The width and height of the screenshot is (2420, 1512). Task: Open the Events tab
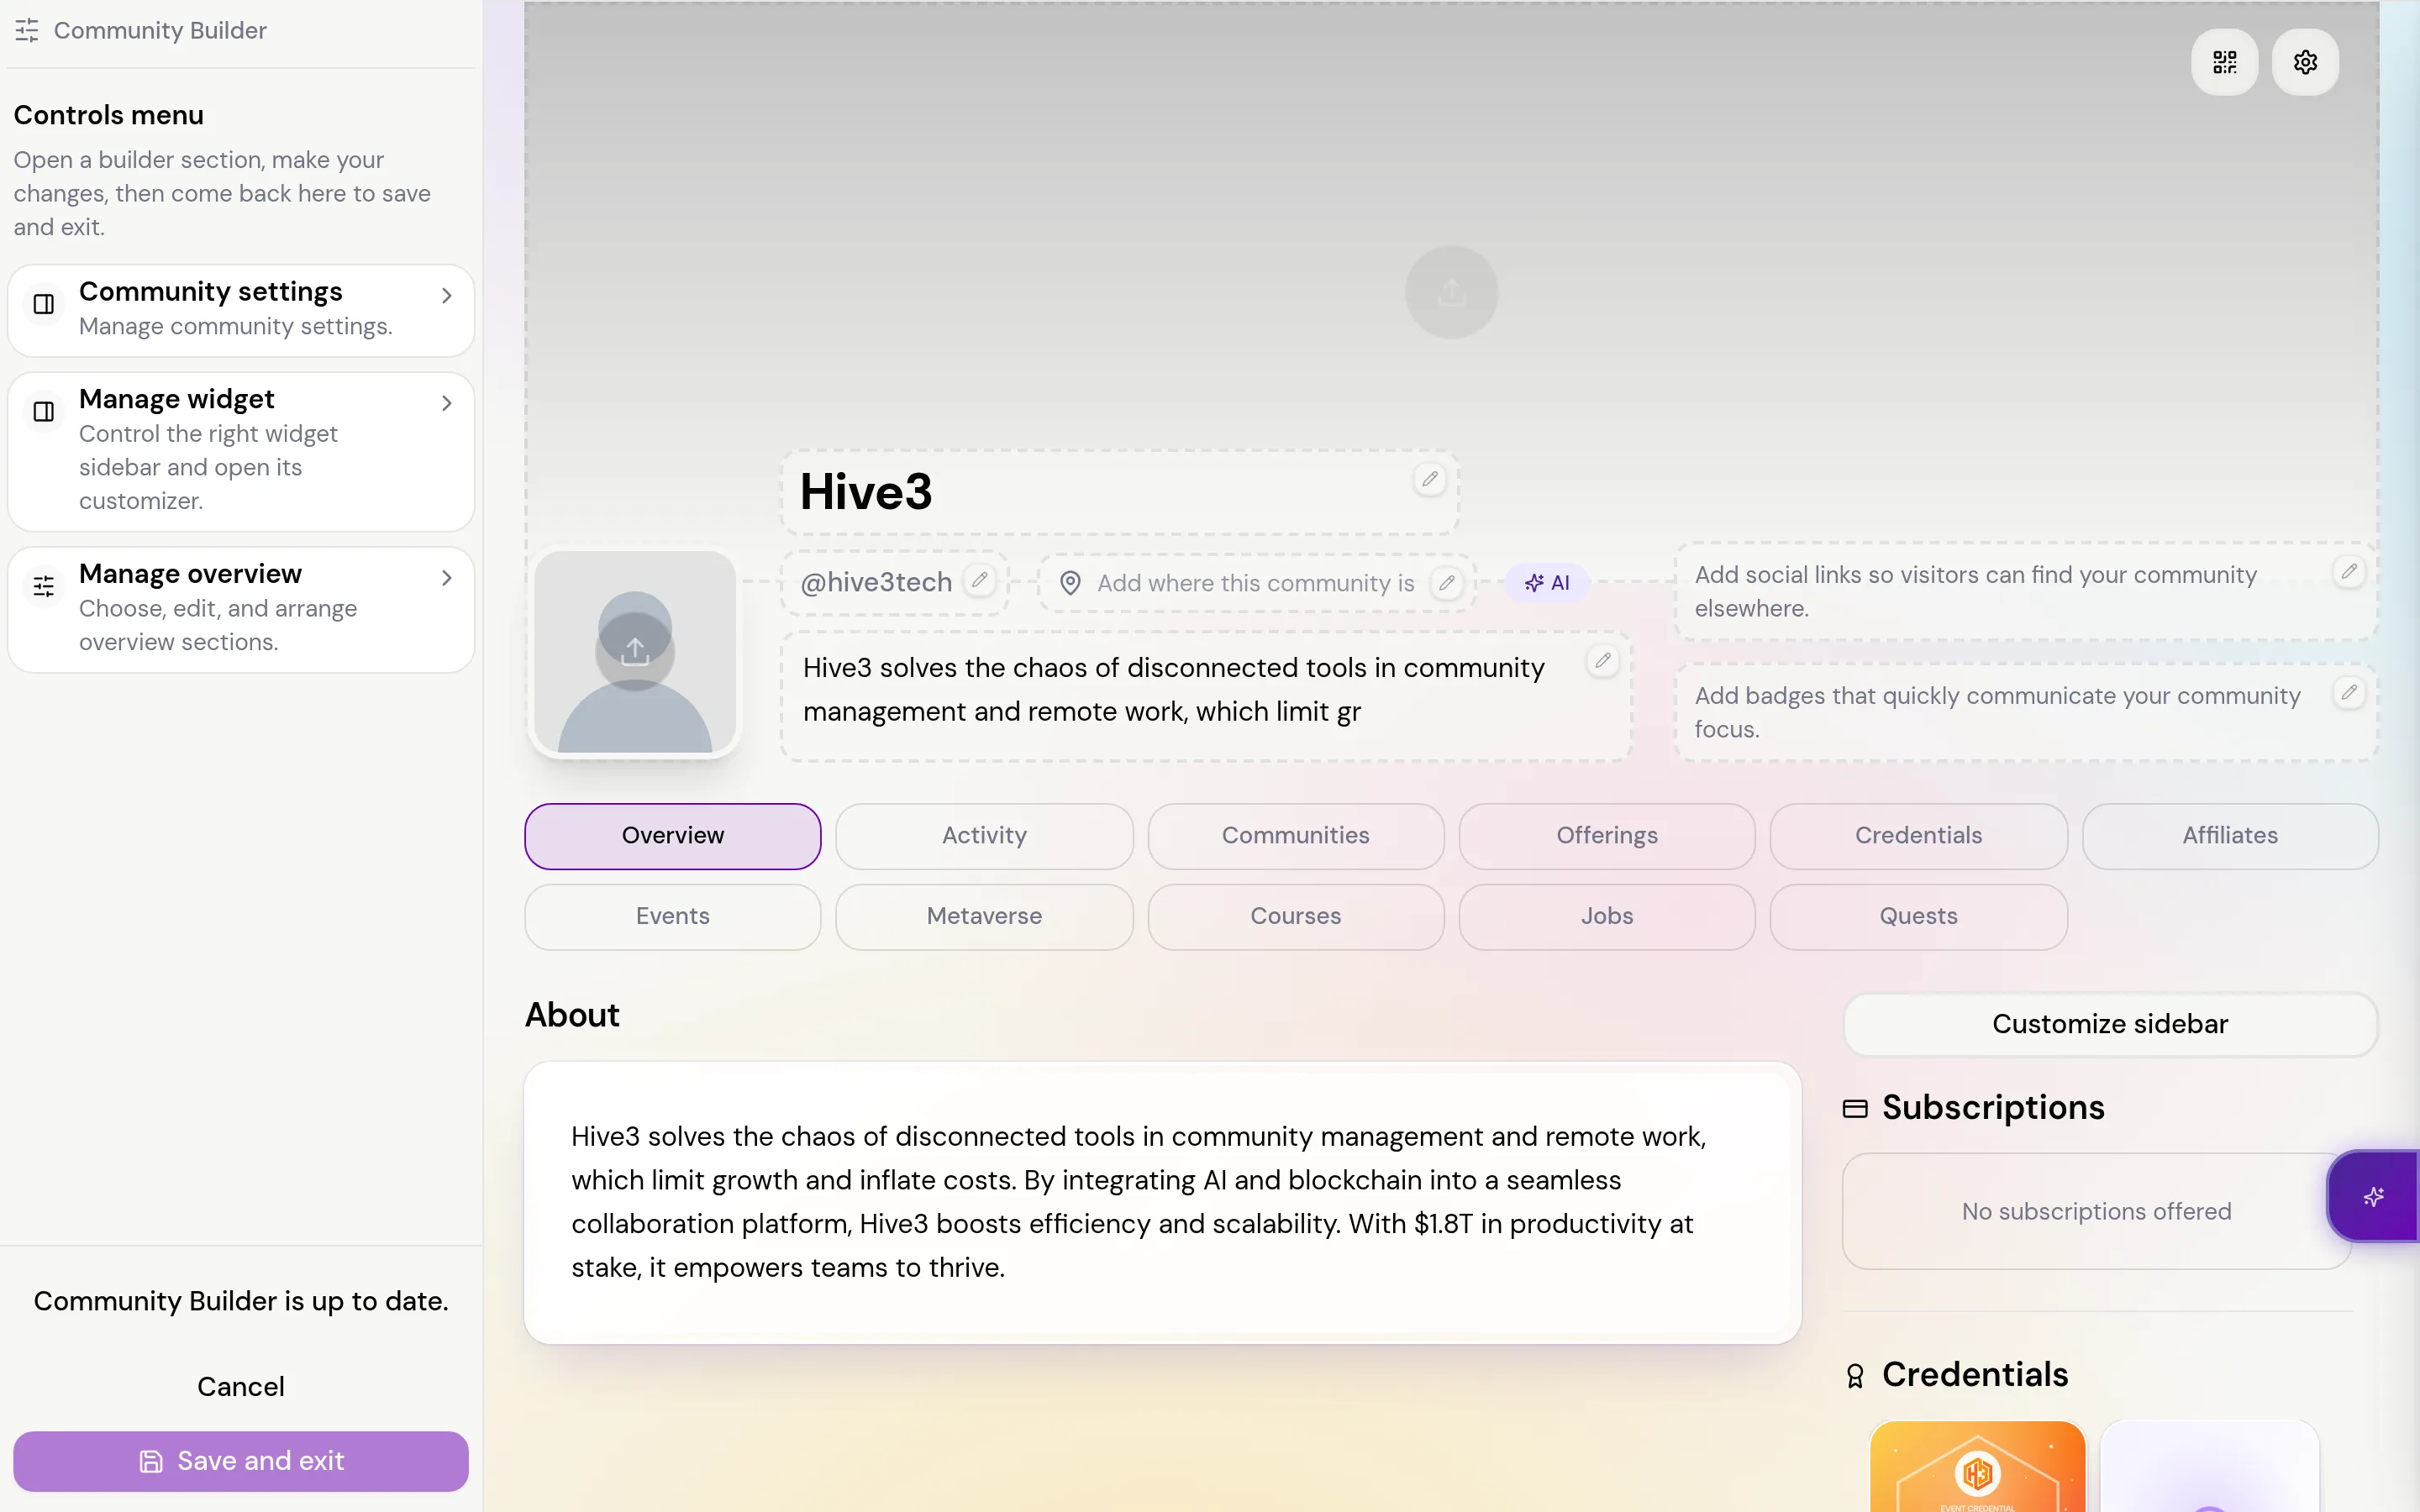(673, 916)
